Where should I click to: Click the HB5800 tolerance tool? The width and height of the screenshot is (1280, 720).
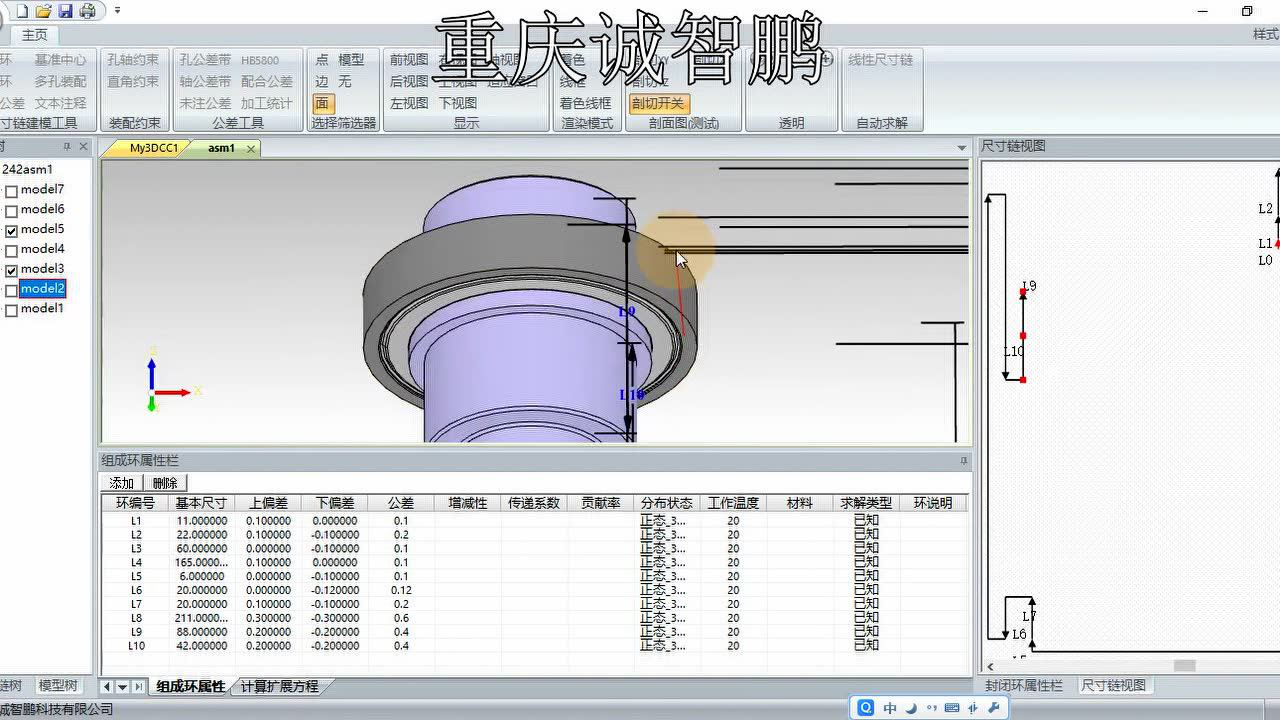[x=260, y=60]
